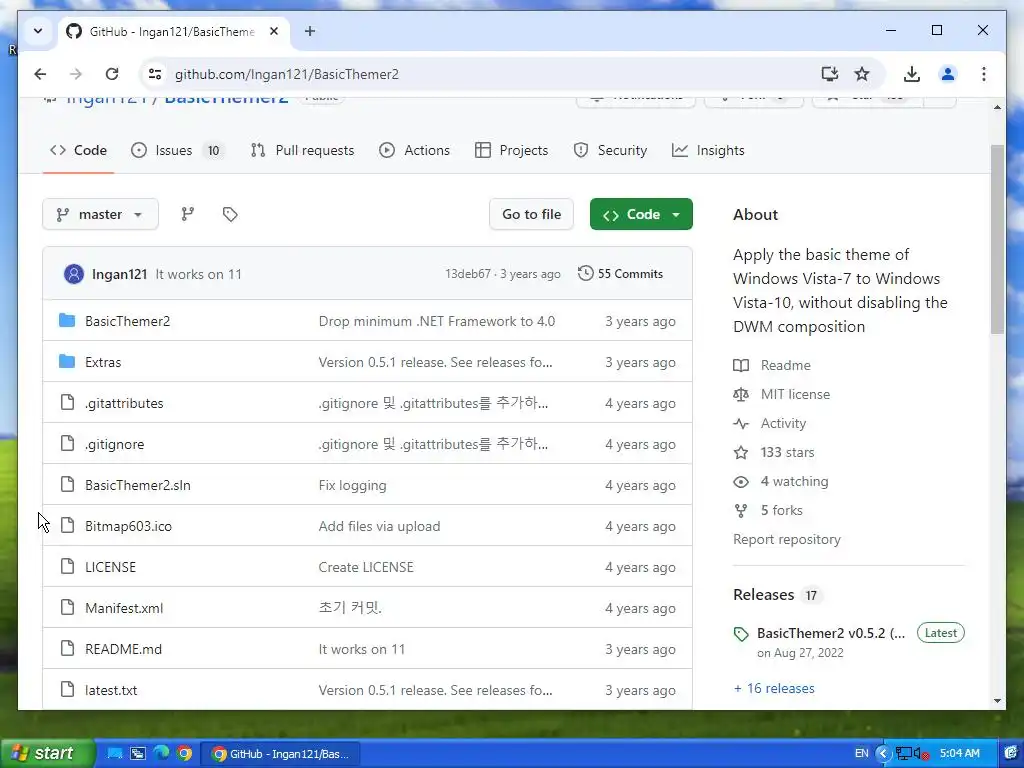
Task: Open the Chrome profile avatar
Action: coord(948,74)
